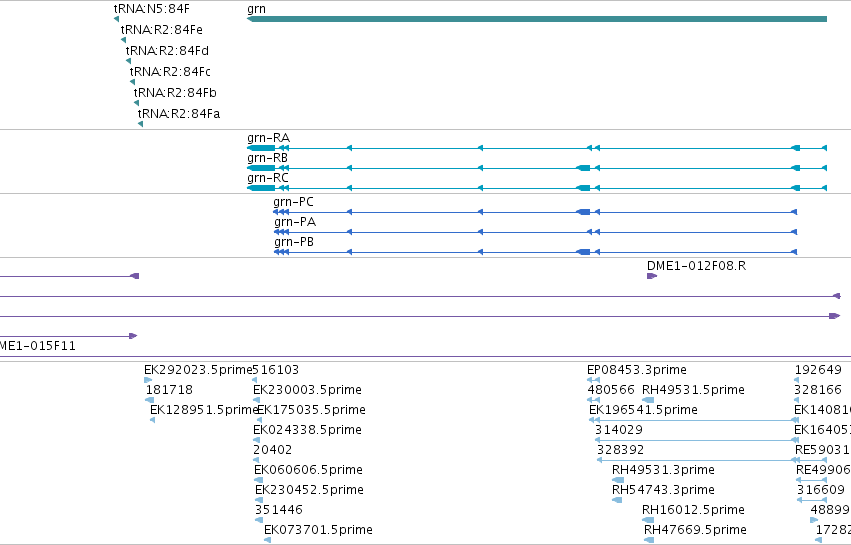Click the grn-RC transcript label
The image size is (851, 545).
pyautogui.click(x=268, y=178)
